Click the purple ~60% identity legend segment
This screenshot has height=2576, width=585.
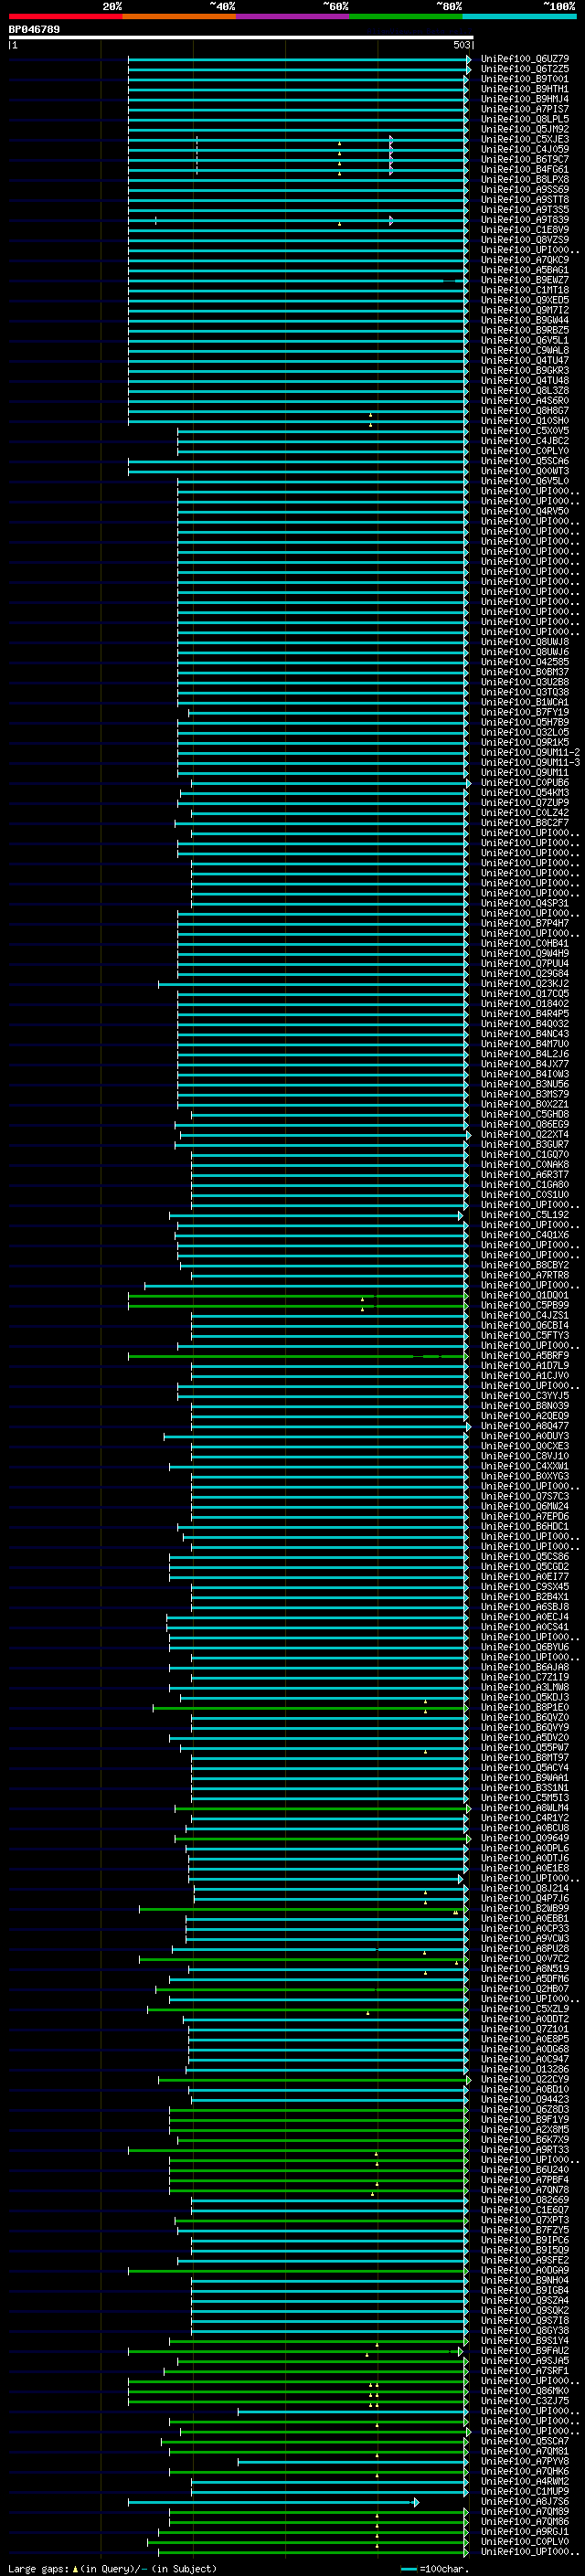pyautogui.click(x=293, y=16)
